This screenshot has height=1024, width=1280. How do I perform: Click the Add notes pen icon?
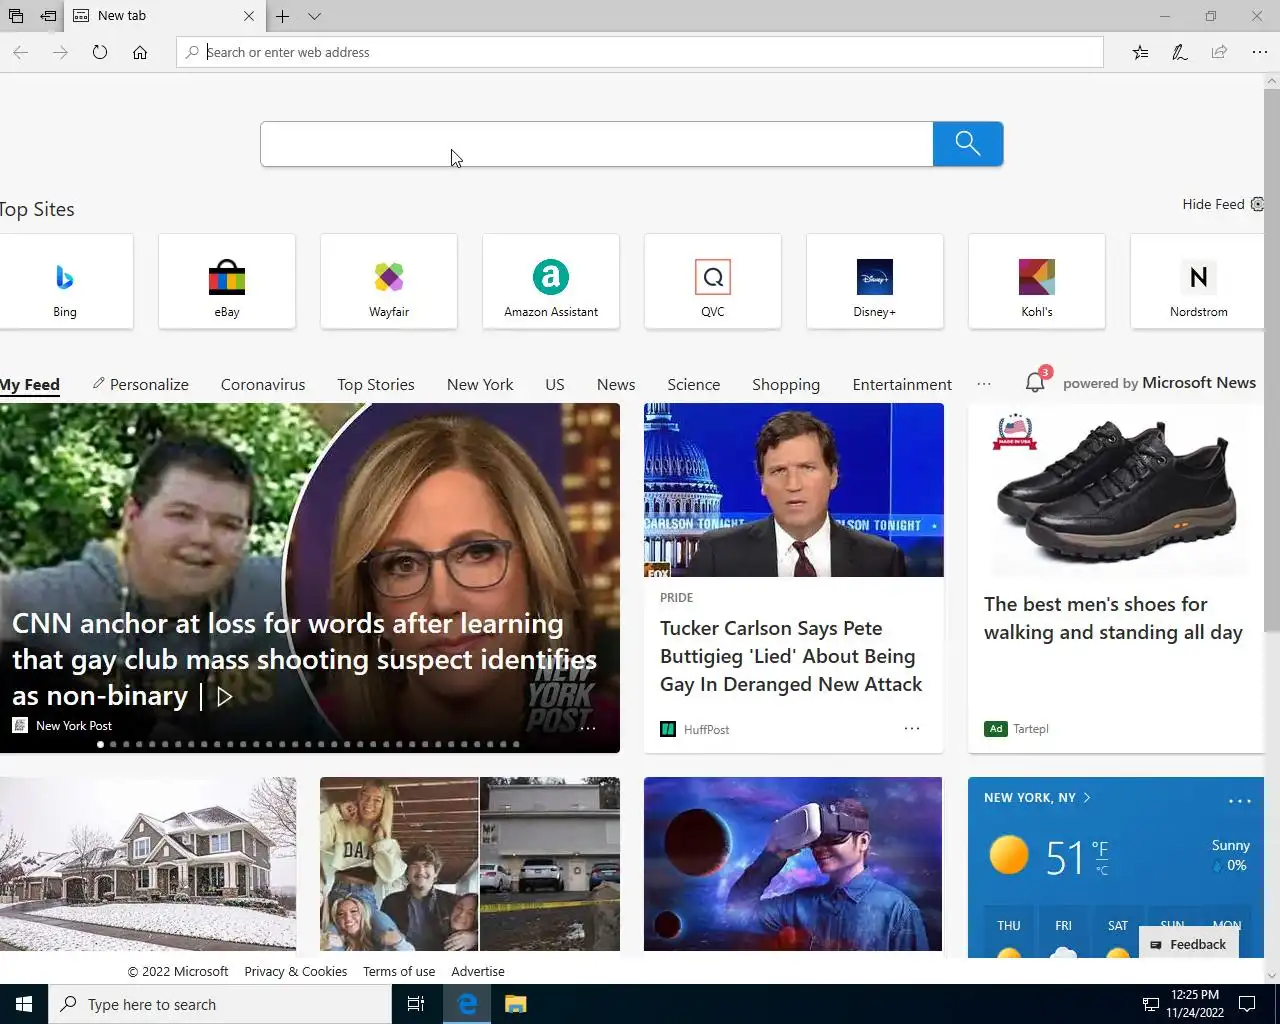point(1180,52)
